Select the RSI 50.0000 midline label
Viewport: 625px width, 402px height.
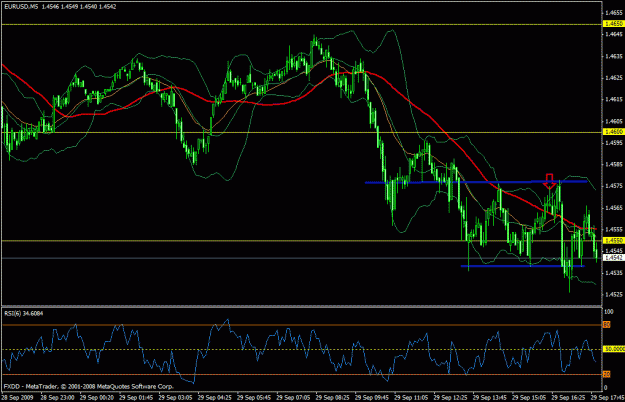(x=612, y=349)
